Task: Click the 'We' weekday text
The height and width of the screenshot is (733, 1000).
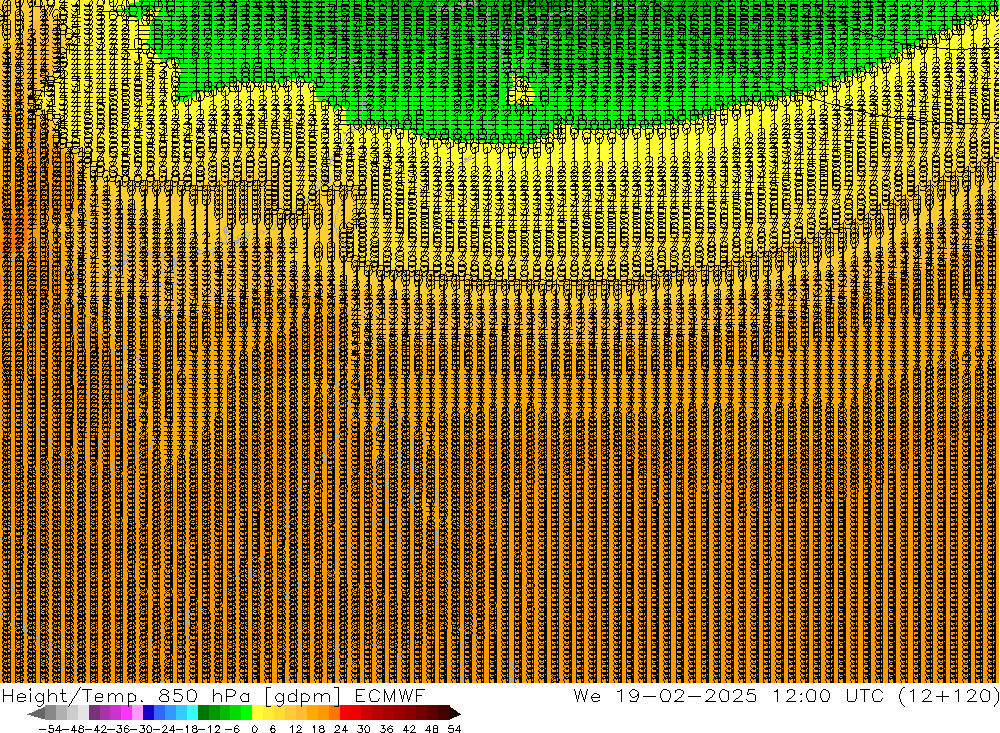Action: [587, 696]
